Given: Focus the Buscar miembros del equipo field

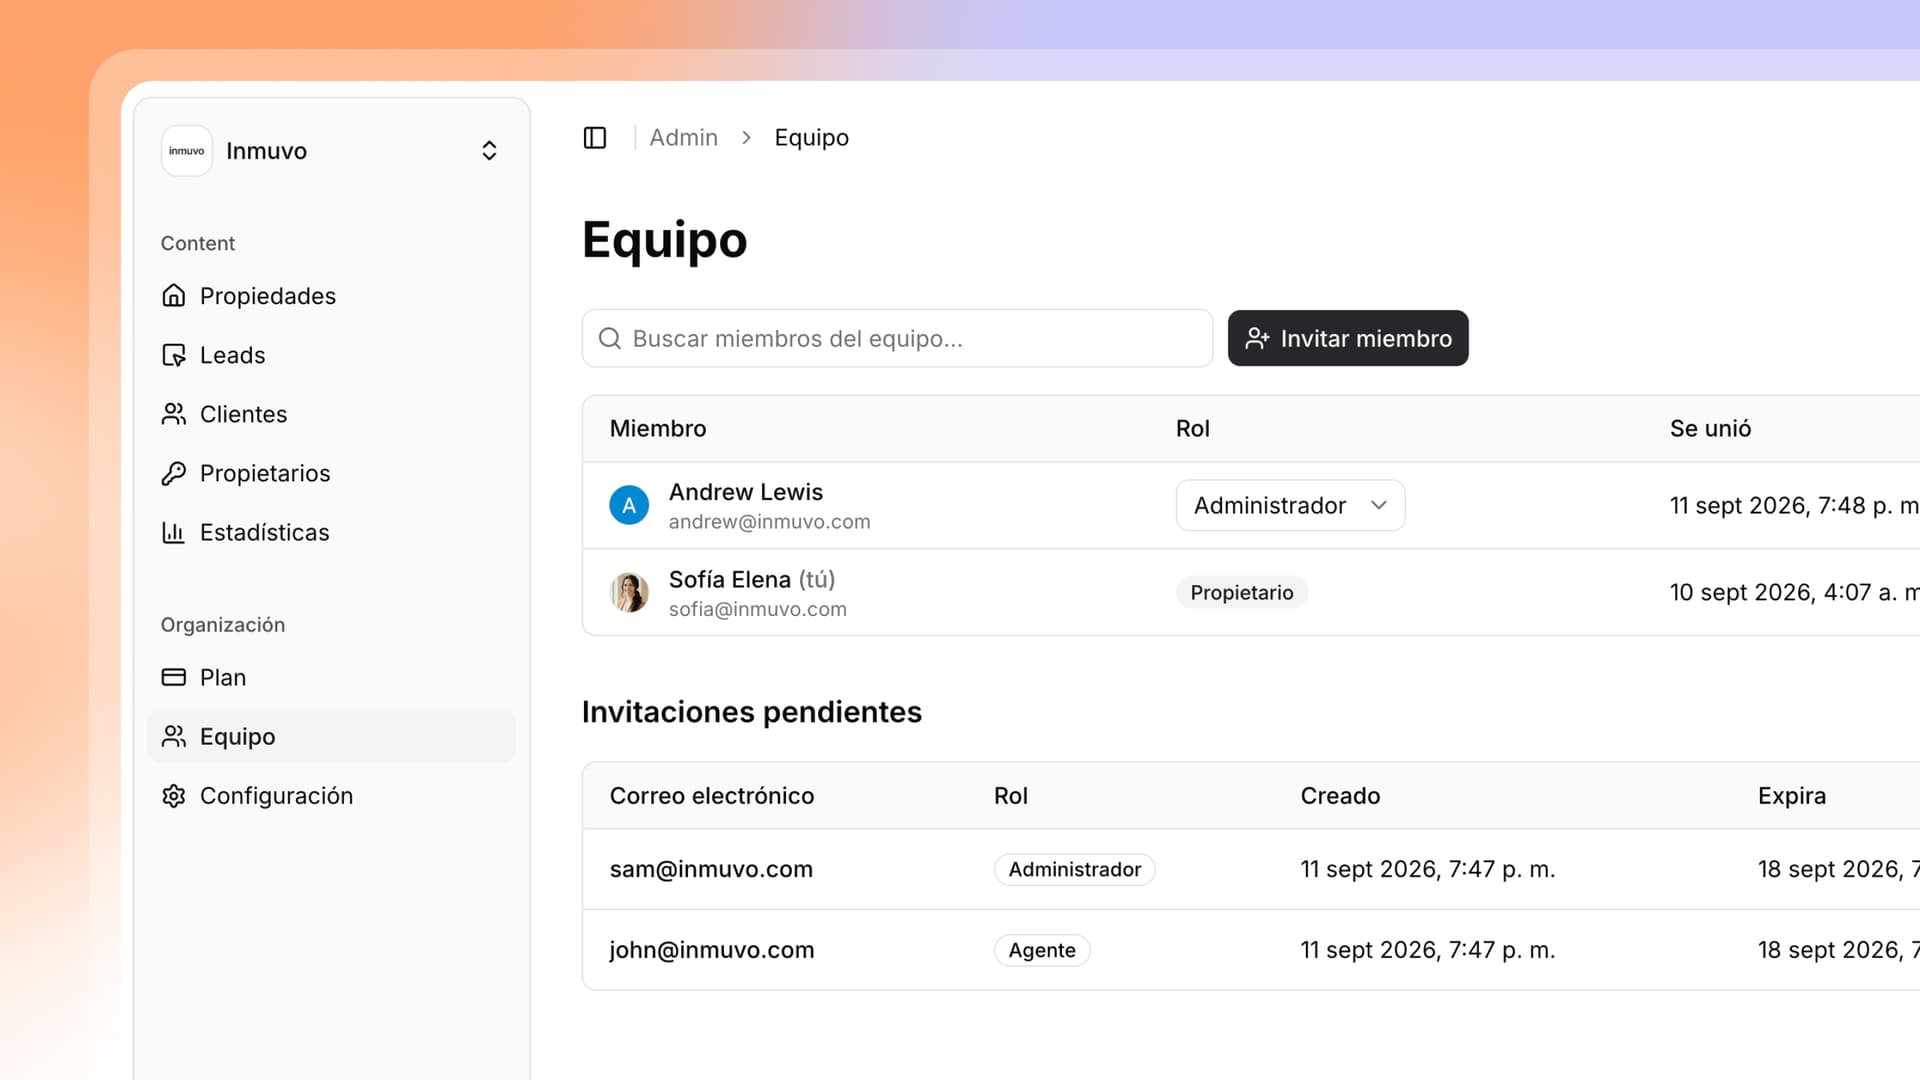Looking at the screenshot, I should click(x=897, y=338).
